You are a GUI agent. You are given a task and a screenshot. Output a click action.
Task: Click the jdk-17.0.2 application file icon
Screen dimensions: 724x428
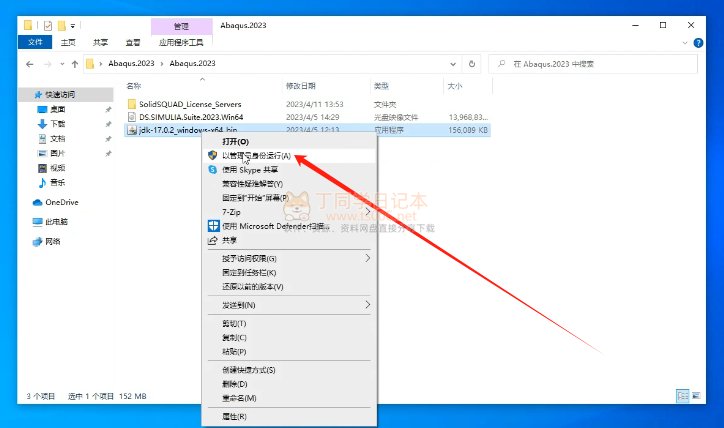[132, 130]
